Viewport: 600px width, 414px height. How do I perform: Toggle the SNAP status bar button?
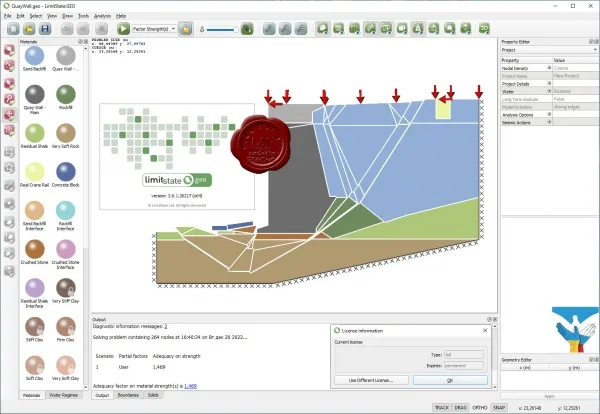tap(499, 407)
